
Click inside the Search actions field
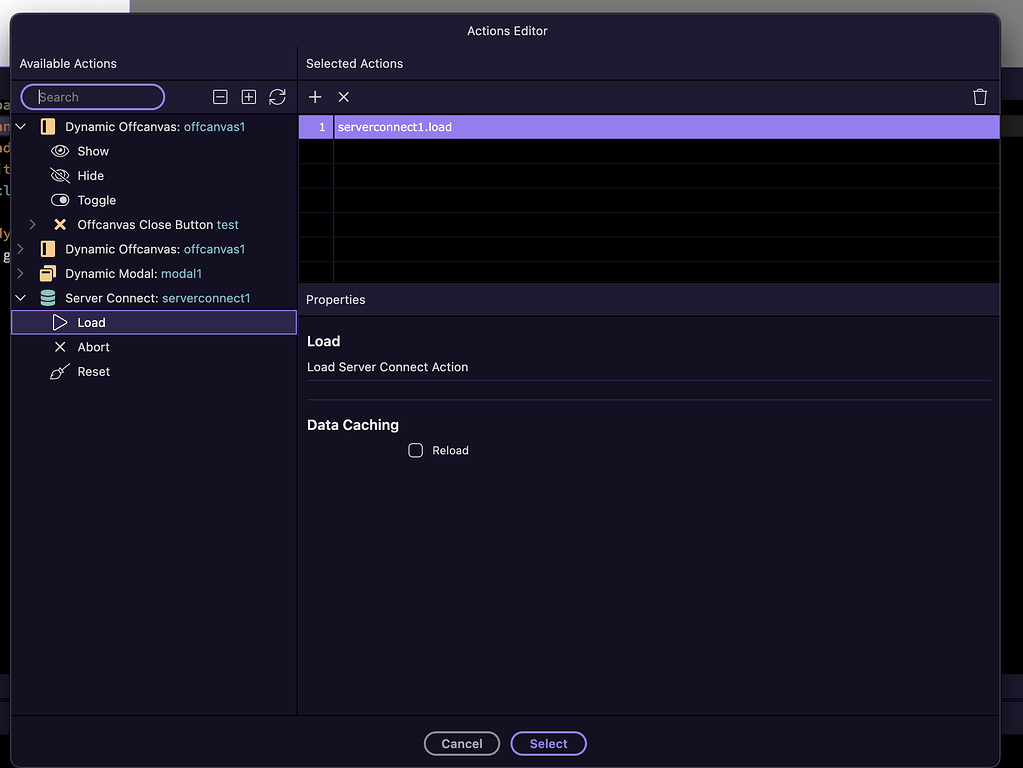click(x=92, y=97)
